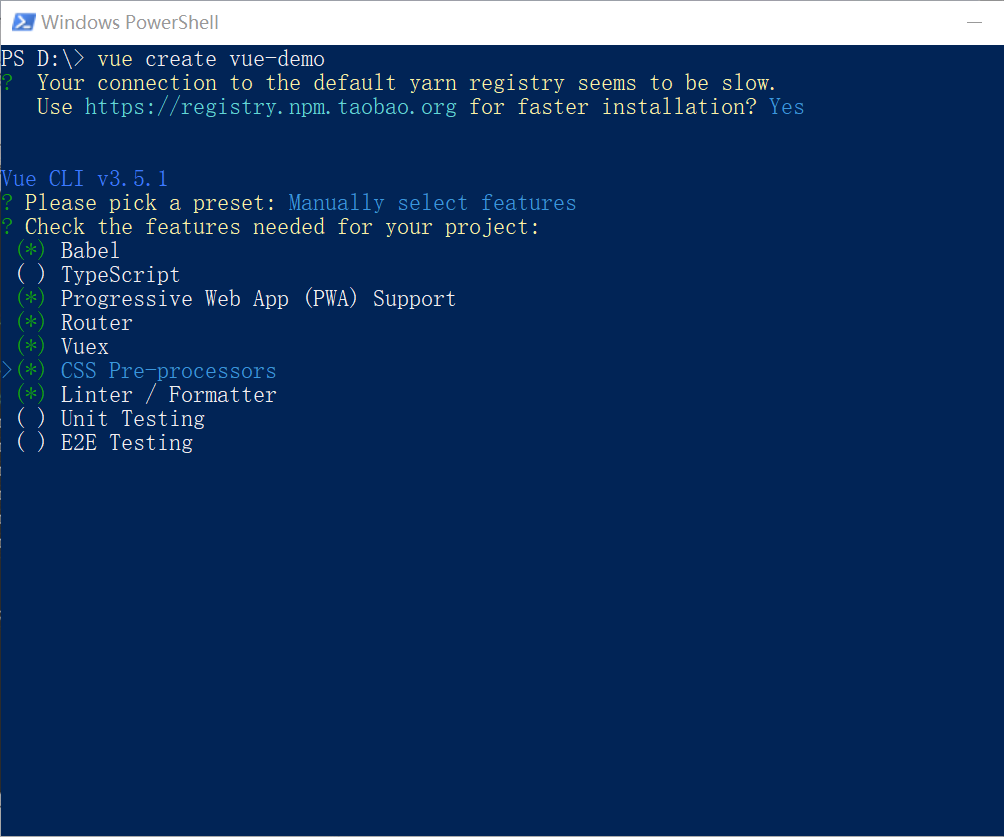Click the E2E Testing option label
1004x837 pixels.
(126, 443)
